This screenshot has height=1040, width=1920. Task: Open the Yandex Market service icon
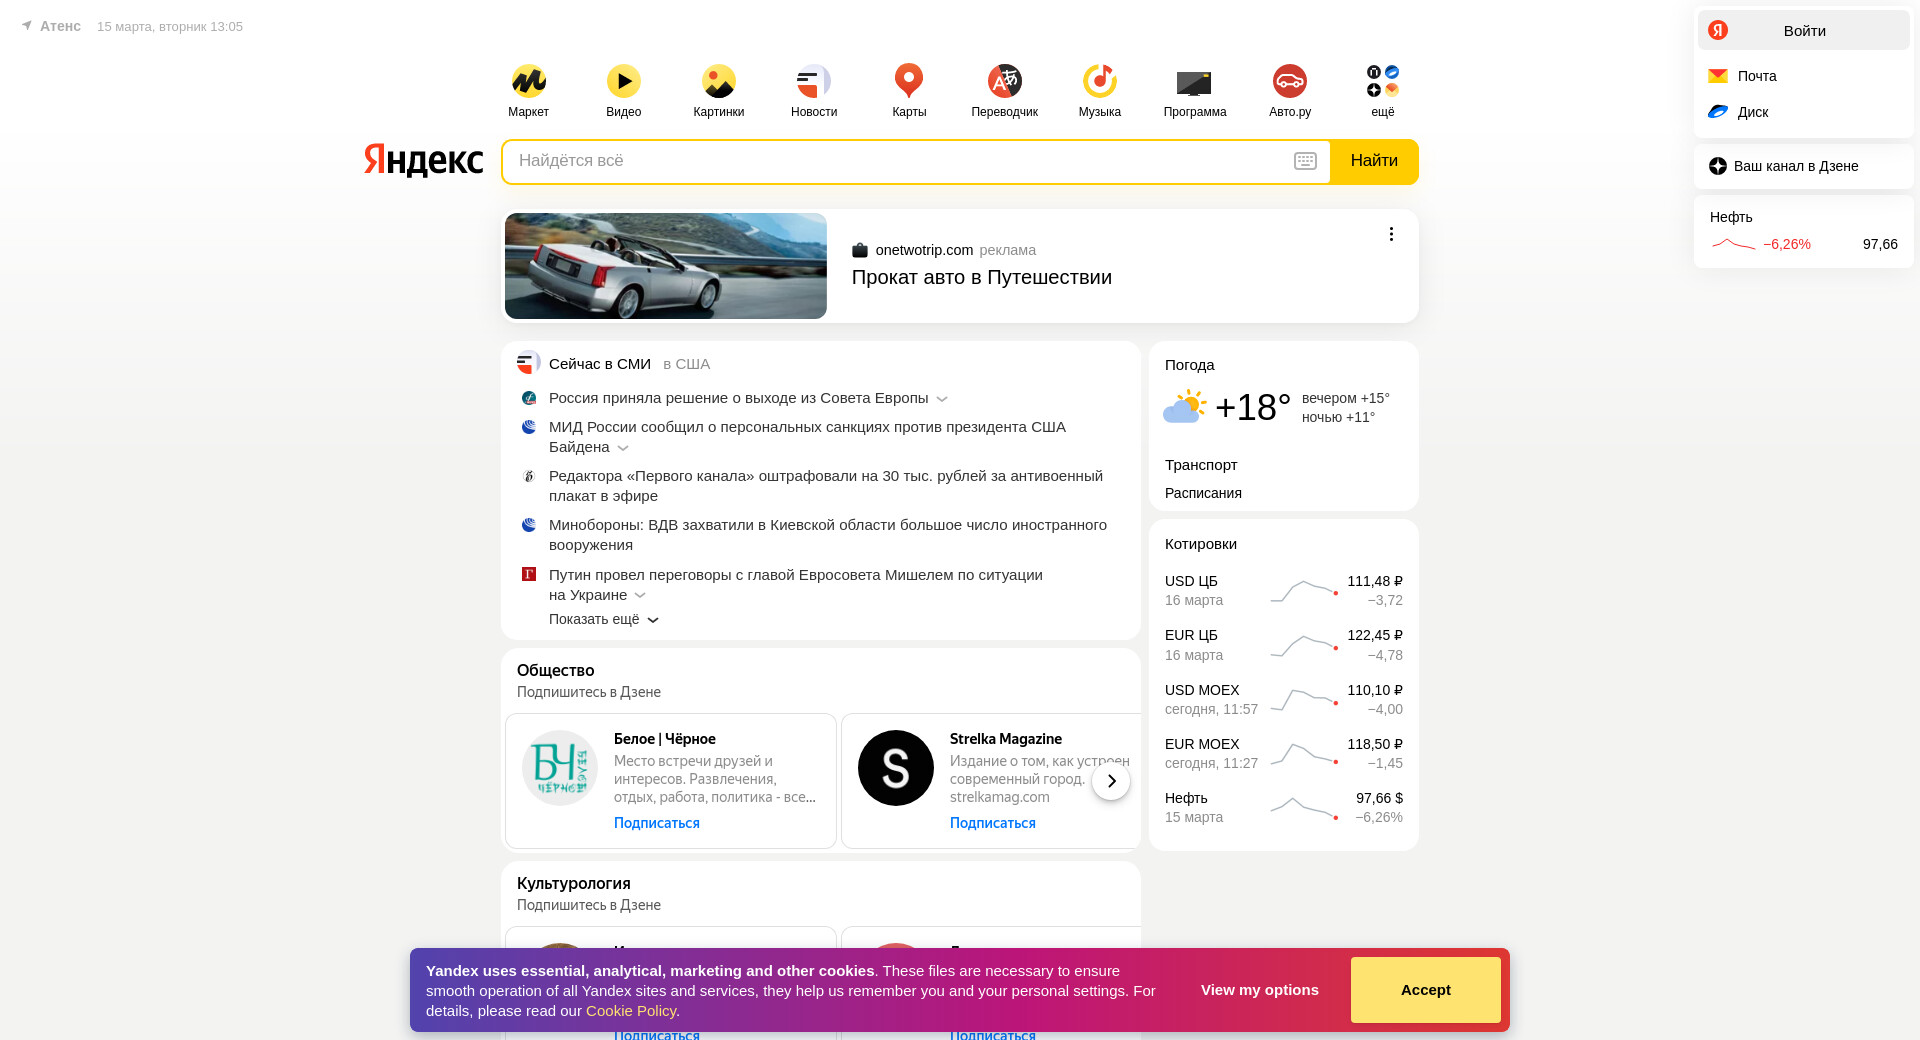(x=528, y=81)
